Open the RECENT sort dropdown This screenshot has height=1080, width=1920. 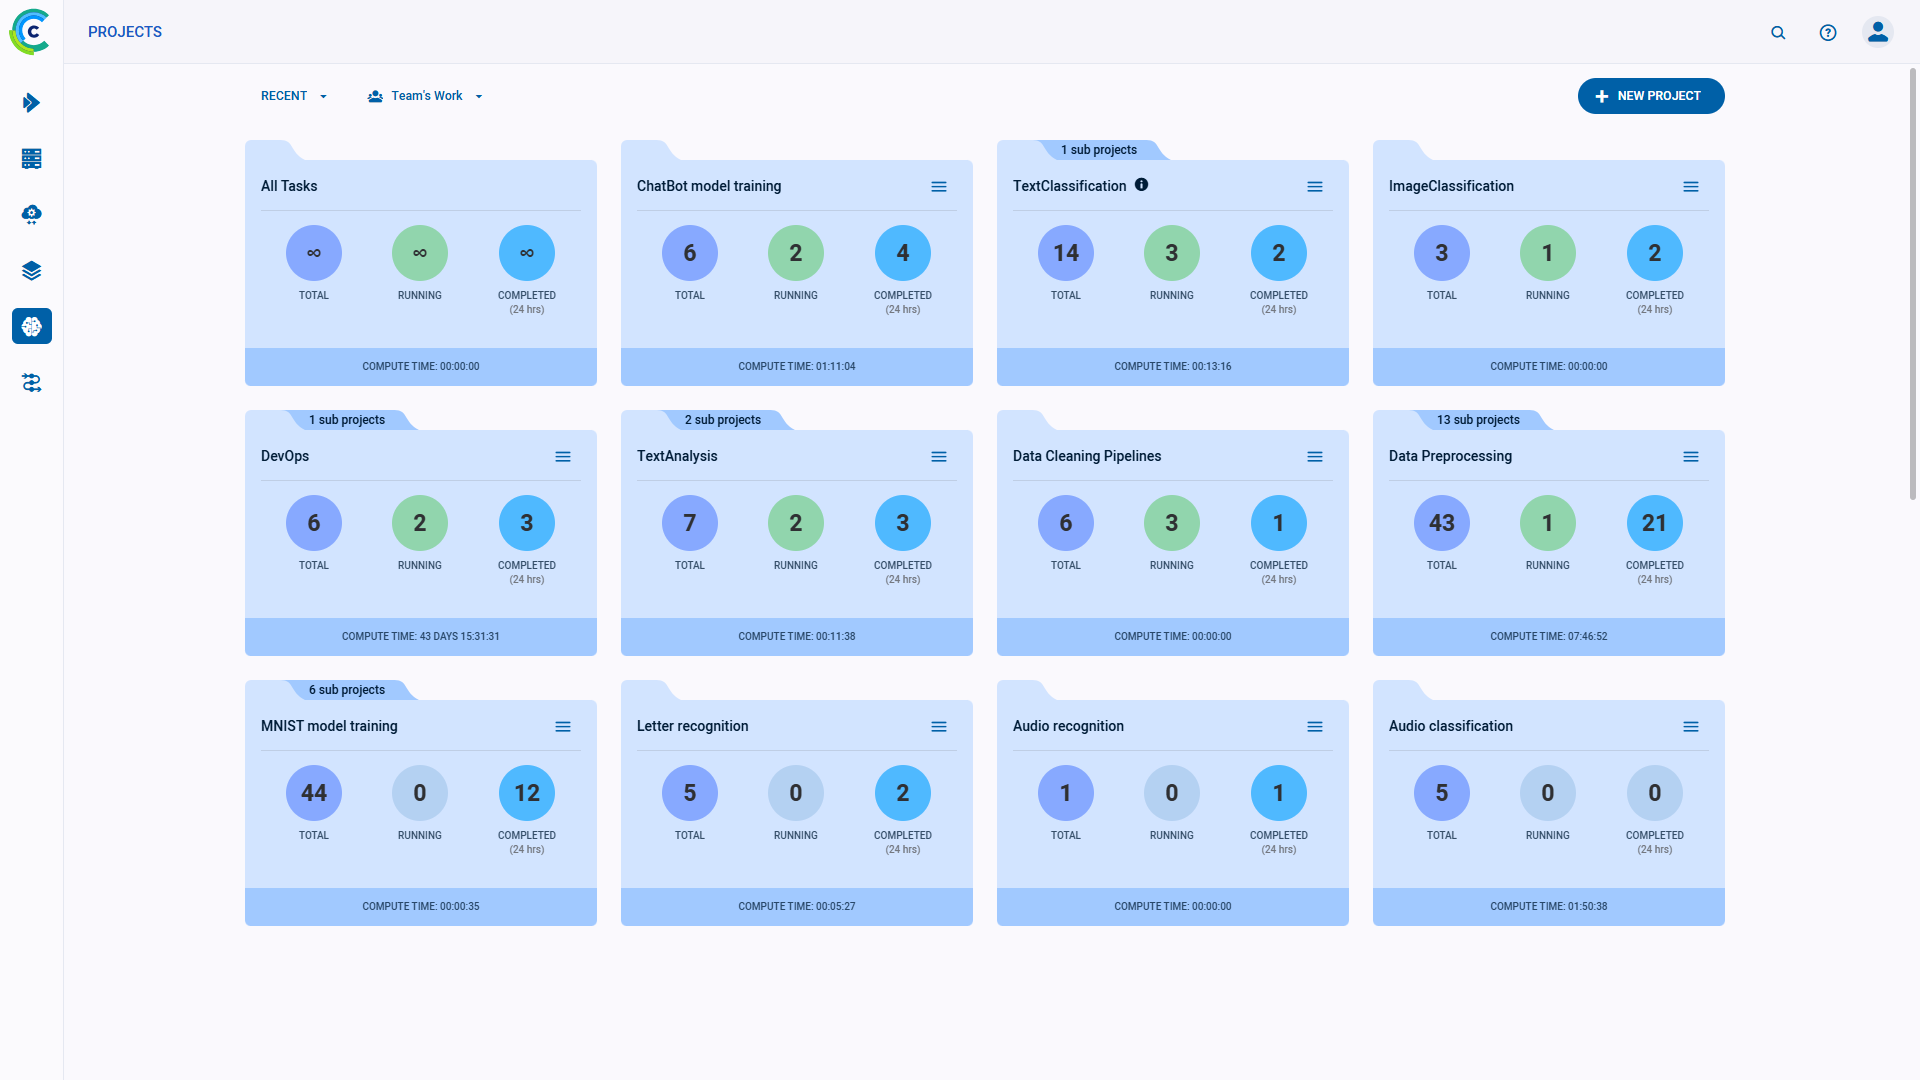click(x=293, y=96)
